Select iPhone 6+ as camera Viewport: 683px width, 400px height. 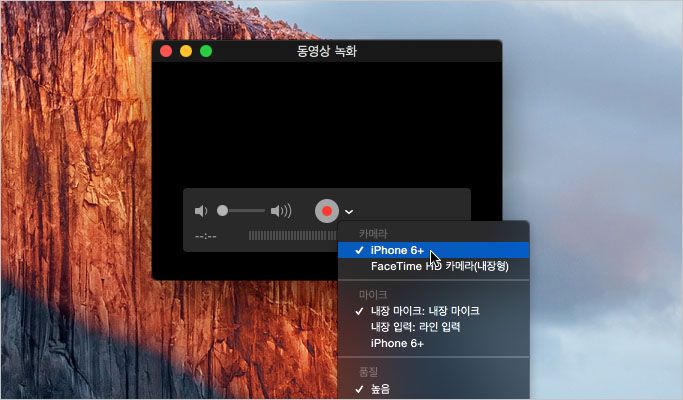pyautogui.click(x=433, y=250)
